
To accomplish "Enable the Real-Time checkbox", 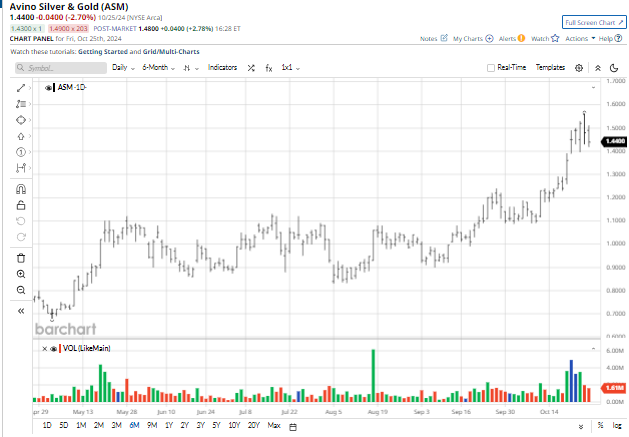I will (491, 68).
